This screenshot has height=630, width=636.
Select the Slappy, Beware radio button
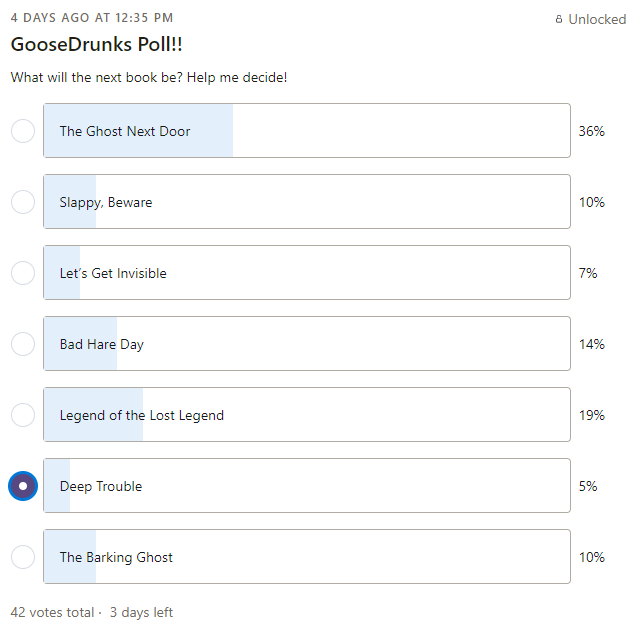[x=23, y=202]
